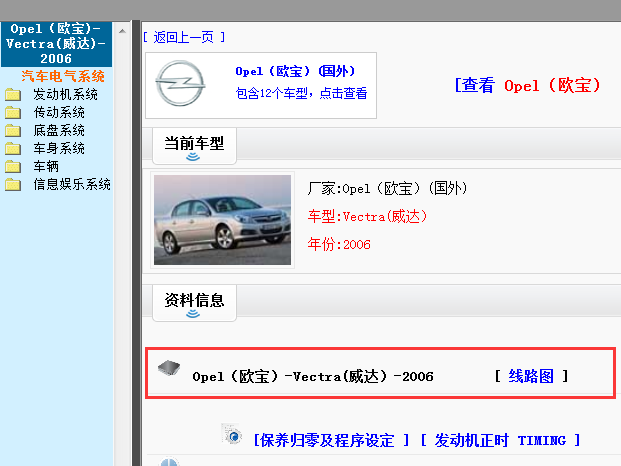Open the 车身系统 folder icon
This screenshot has width=621, height=466.
point(13,148)
